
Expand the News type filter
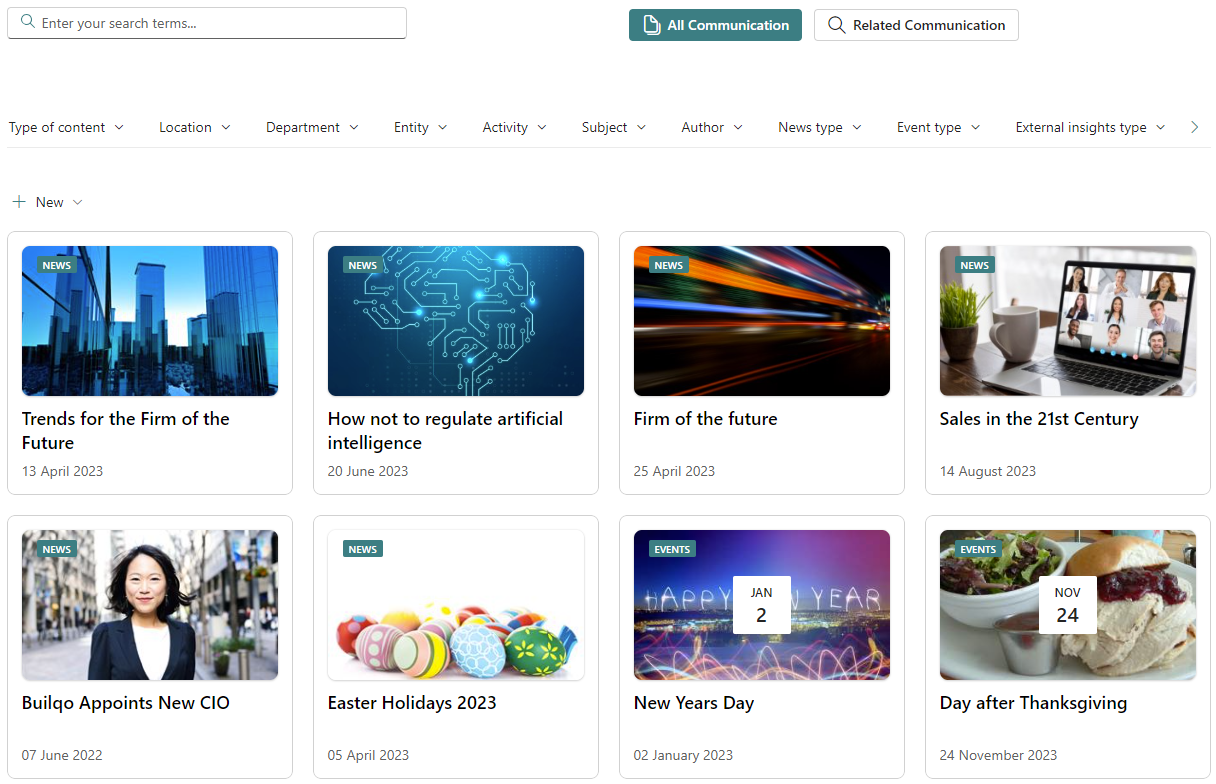click(x=820, y=127)
